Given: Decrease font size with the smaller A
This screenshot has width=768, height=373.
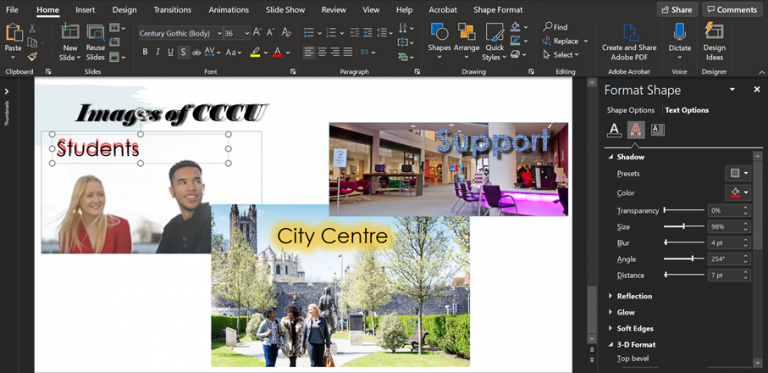Looking at the screenshot, I should [x=270, y=33].
